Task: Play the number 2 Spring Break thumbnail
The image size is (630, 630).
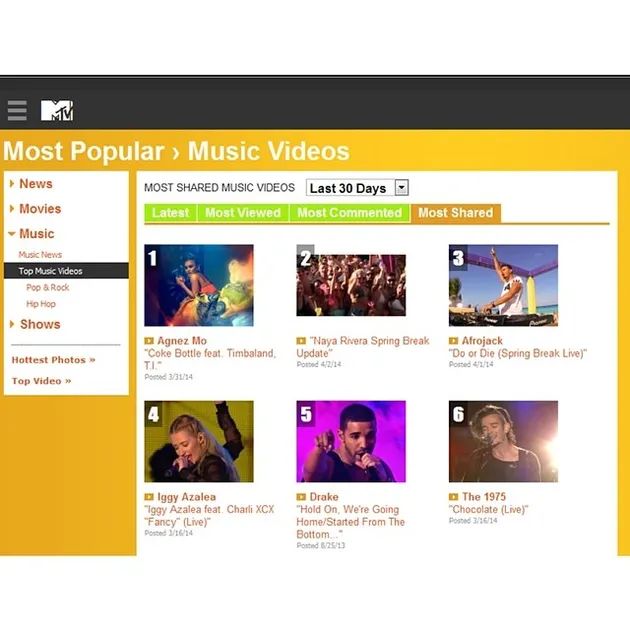Action: (x=351, y=285)
